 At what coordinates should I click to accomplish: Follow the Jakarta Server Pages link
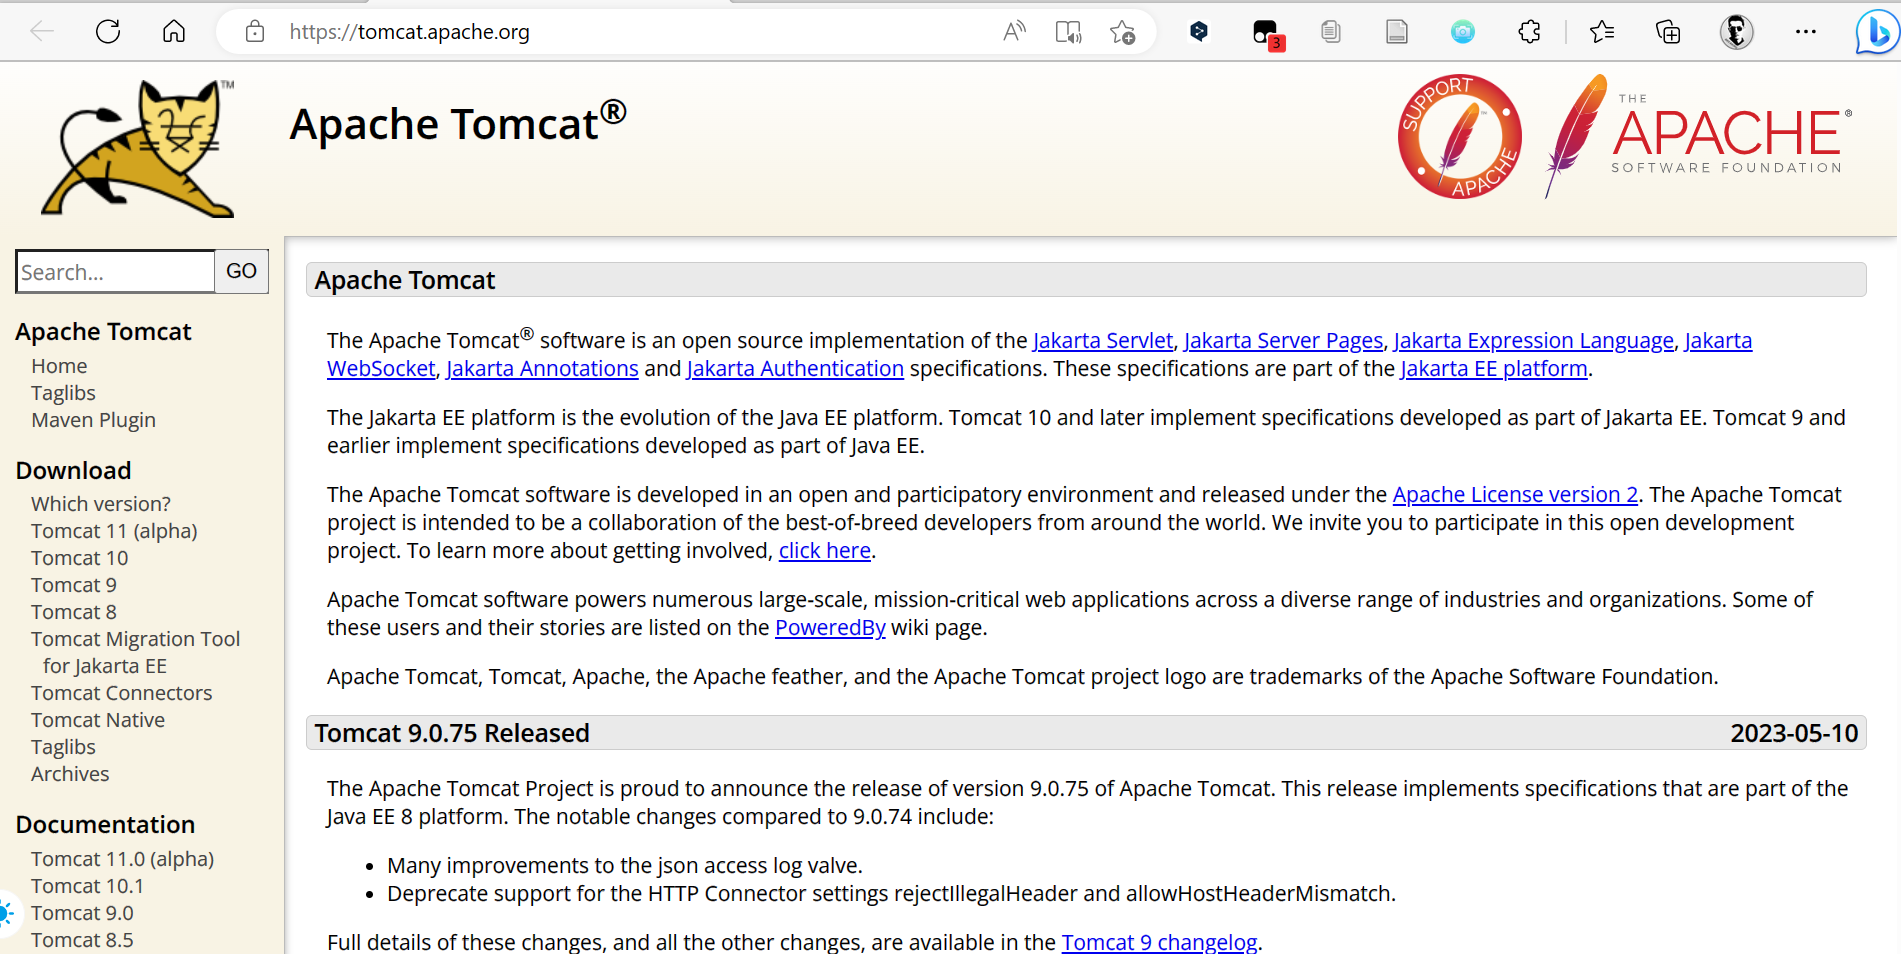1283,341
